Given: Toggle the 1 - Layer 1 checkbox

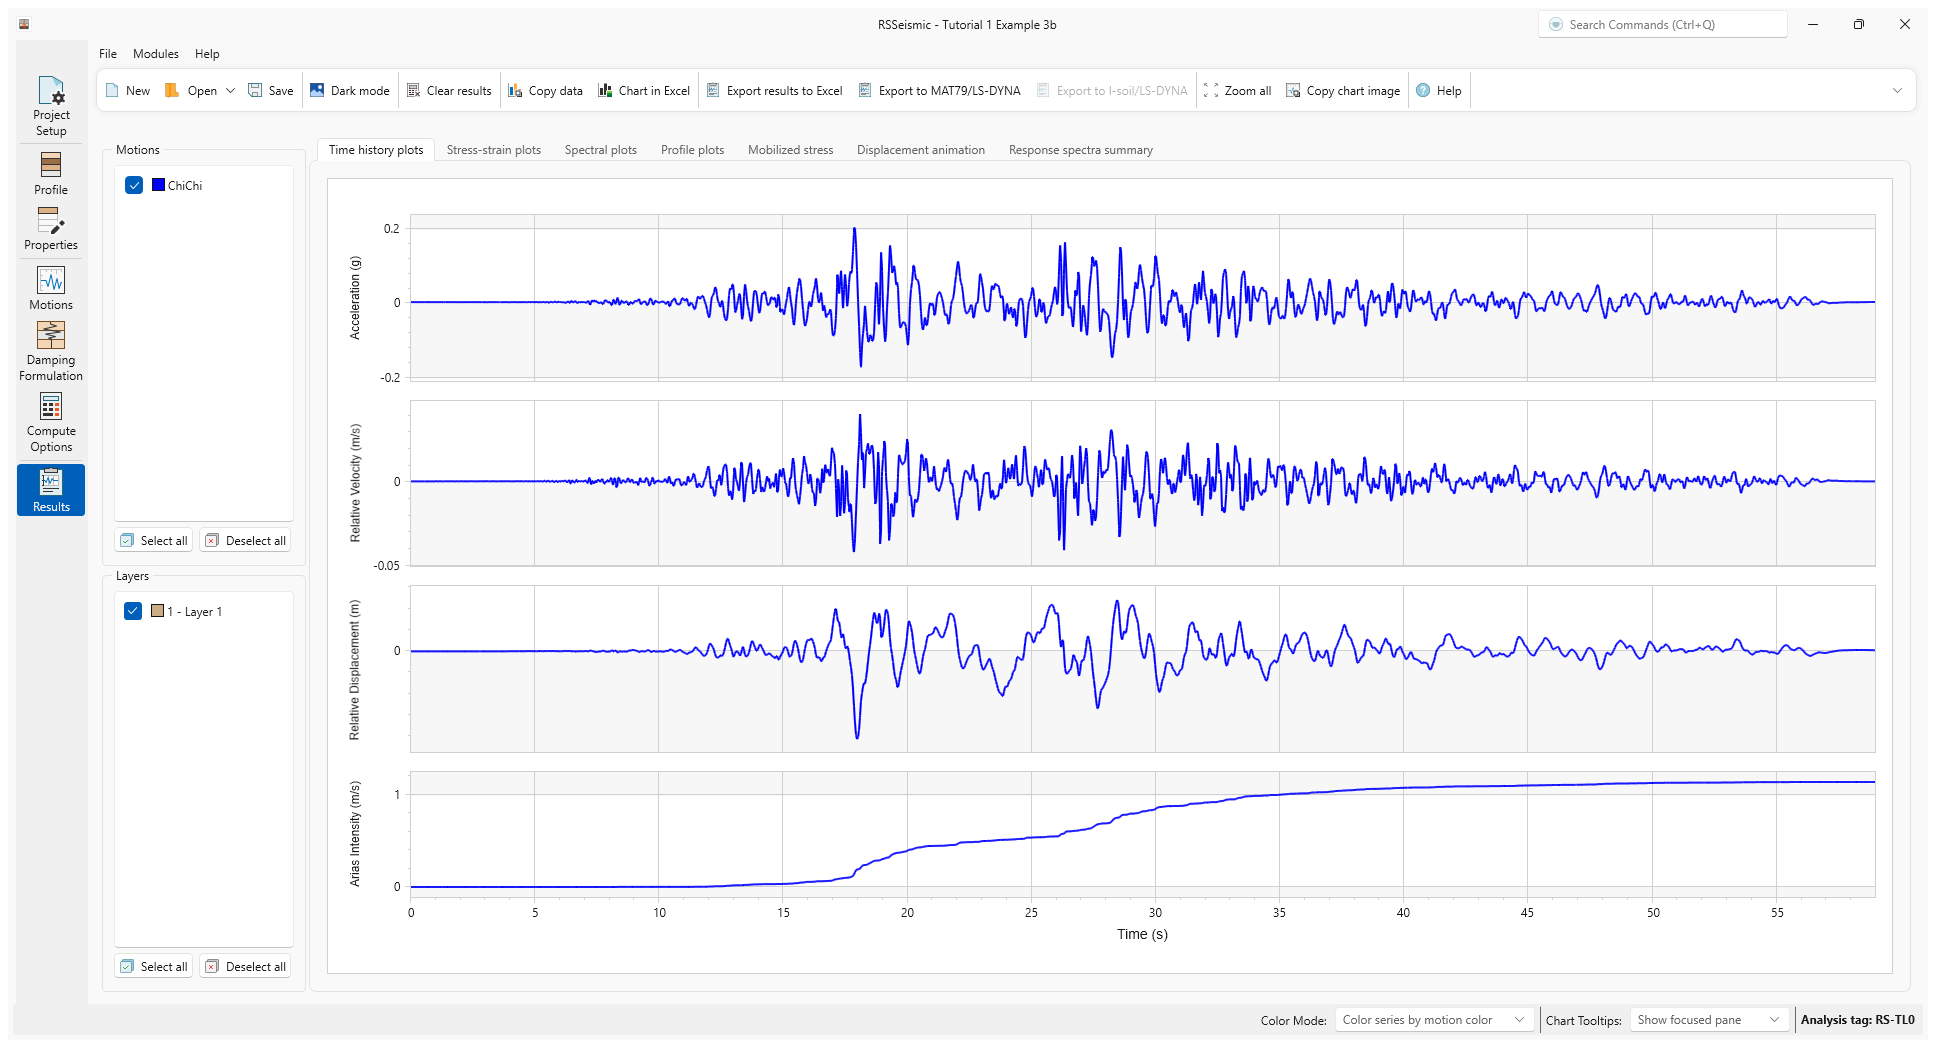Looking at the screenshot, I should coord(133,611).
